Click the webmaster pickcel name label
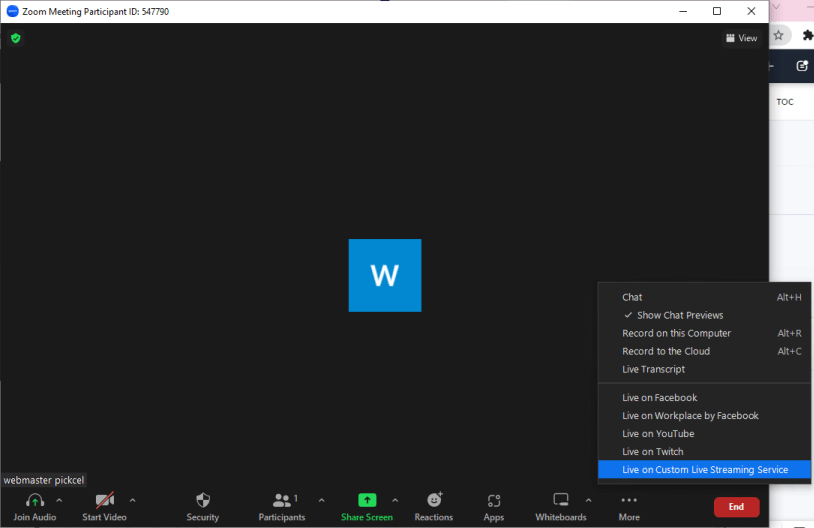 point(44,480)
